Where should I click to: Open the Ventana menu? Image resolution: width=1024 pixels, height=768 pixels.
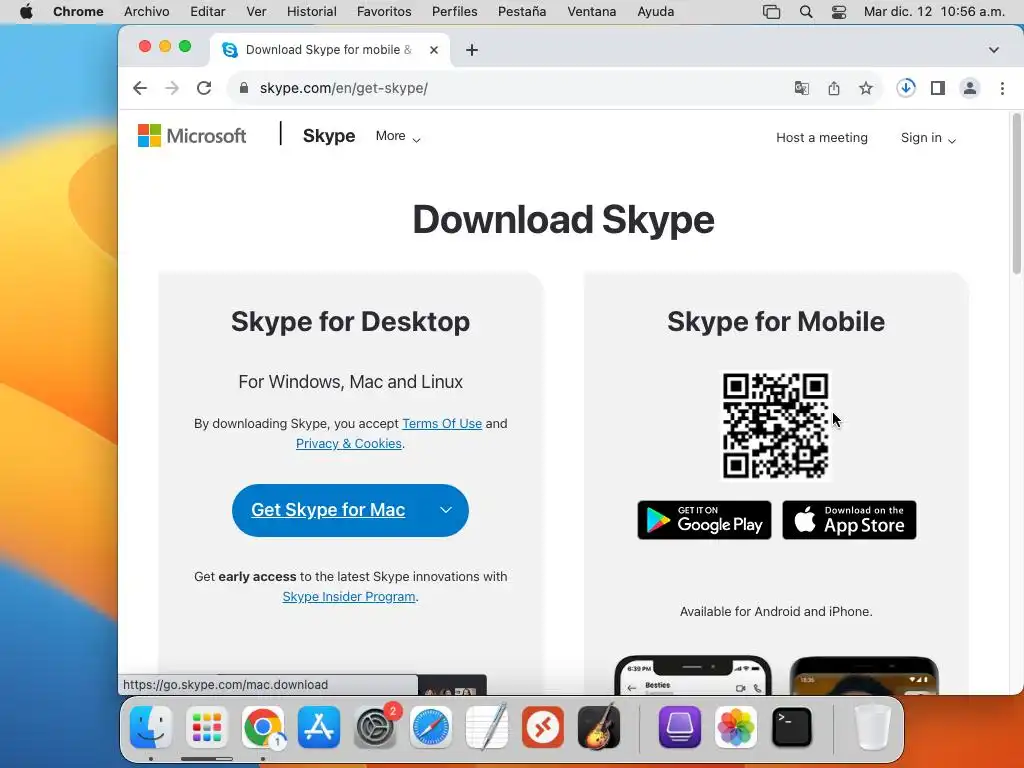pyautogui.click(x=592, y=12)
